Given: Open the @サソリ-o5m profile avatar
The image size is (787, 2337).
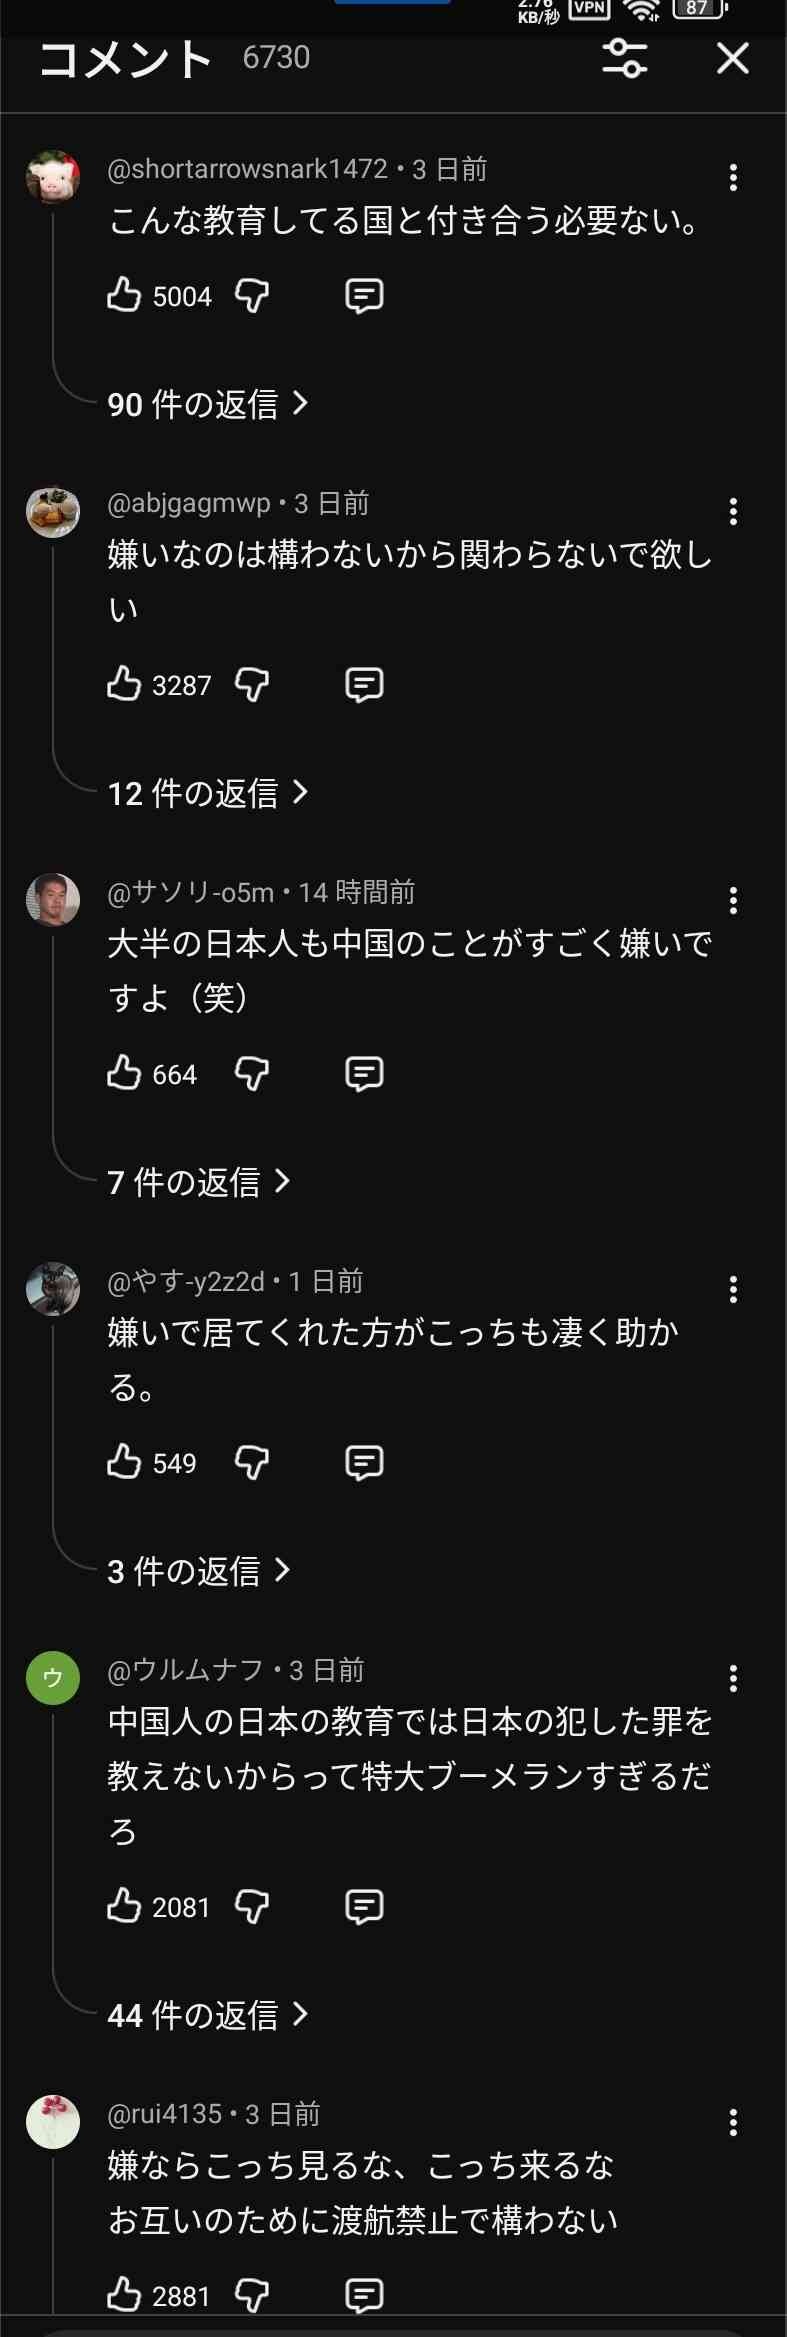Looking at the screenshot, I should pos(53,900).
